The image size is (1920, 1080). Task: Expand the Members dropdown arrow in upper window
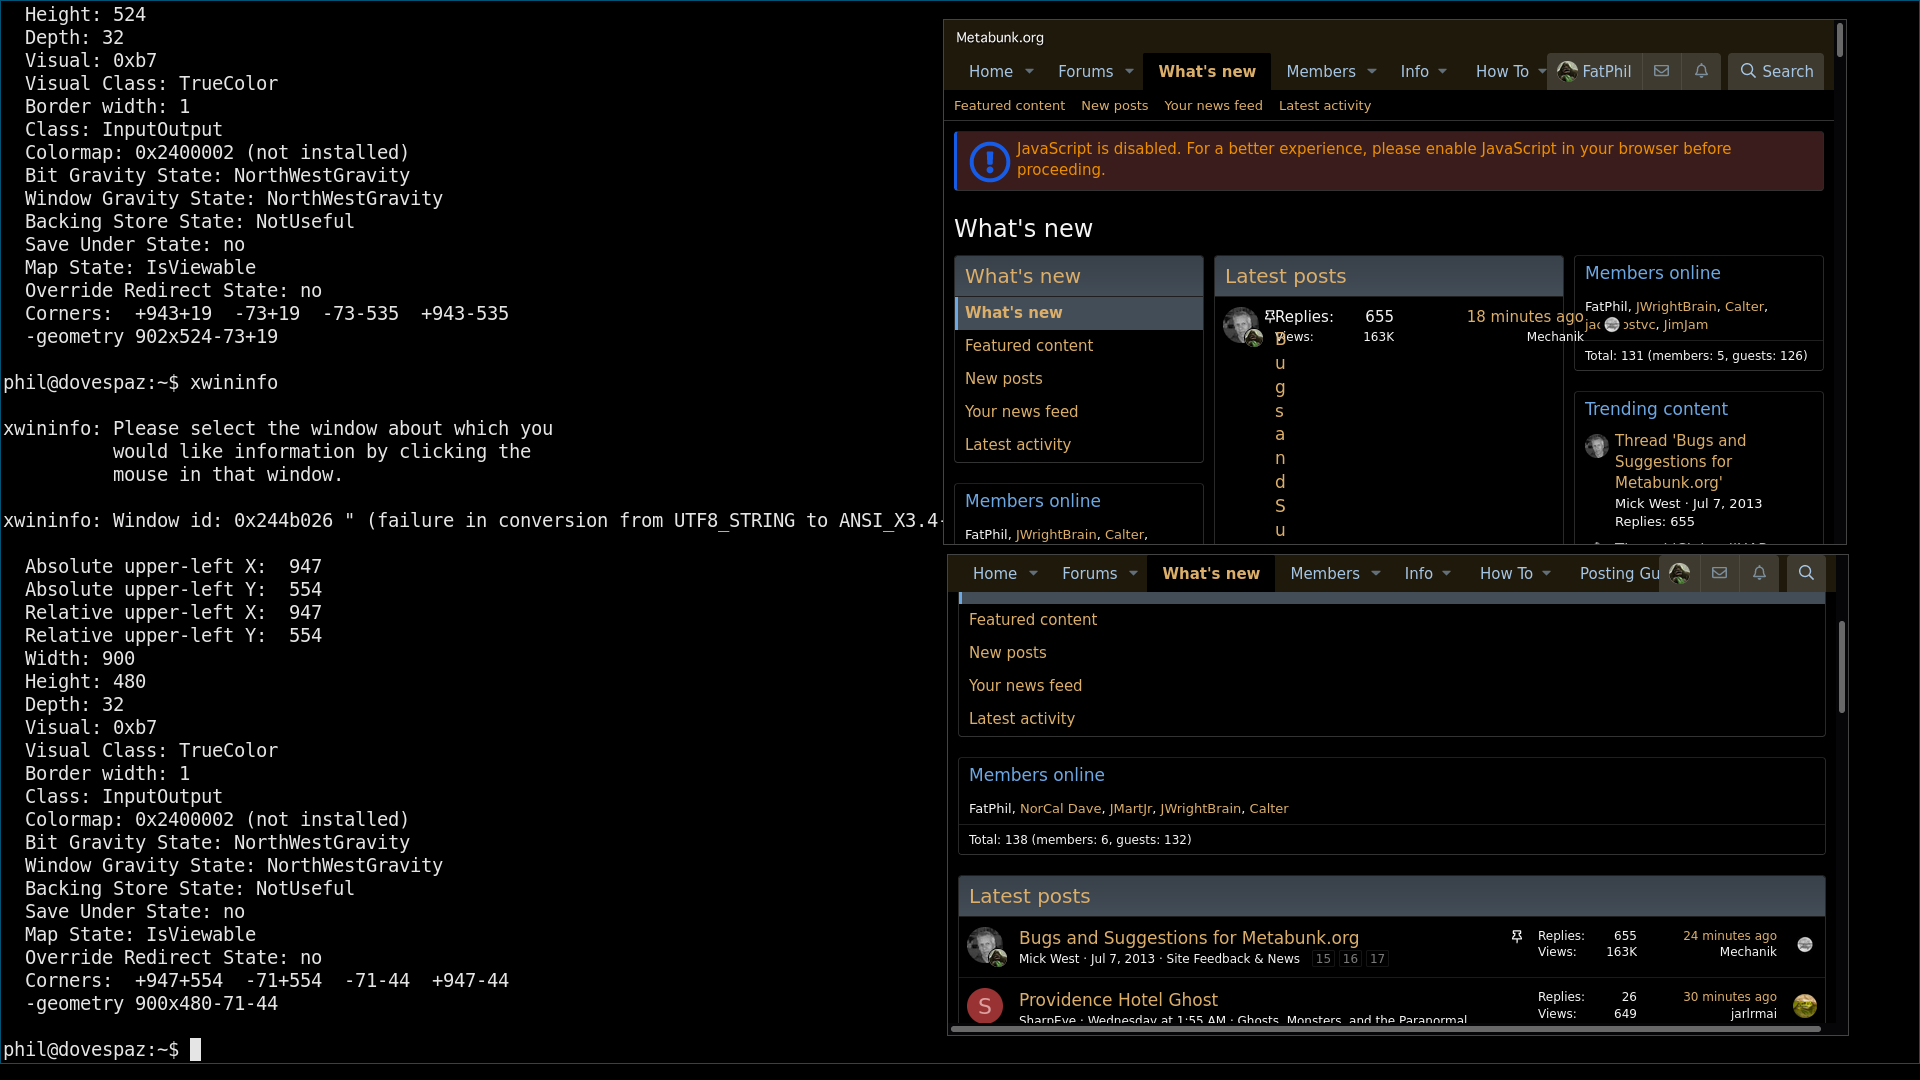[1372, 71]
